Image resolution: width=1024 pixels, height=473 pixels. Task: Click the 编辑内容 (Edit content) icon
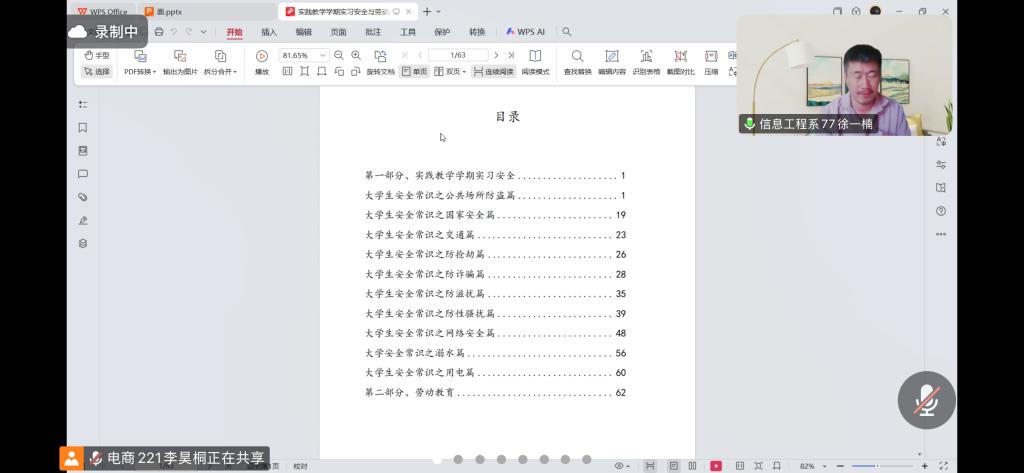point(612,56)
